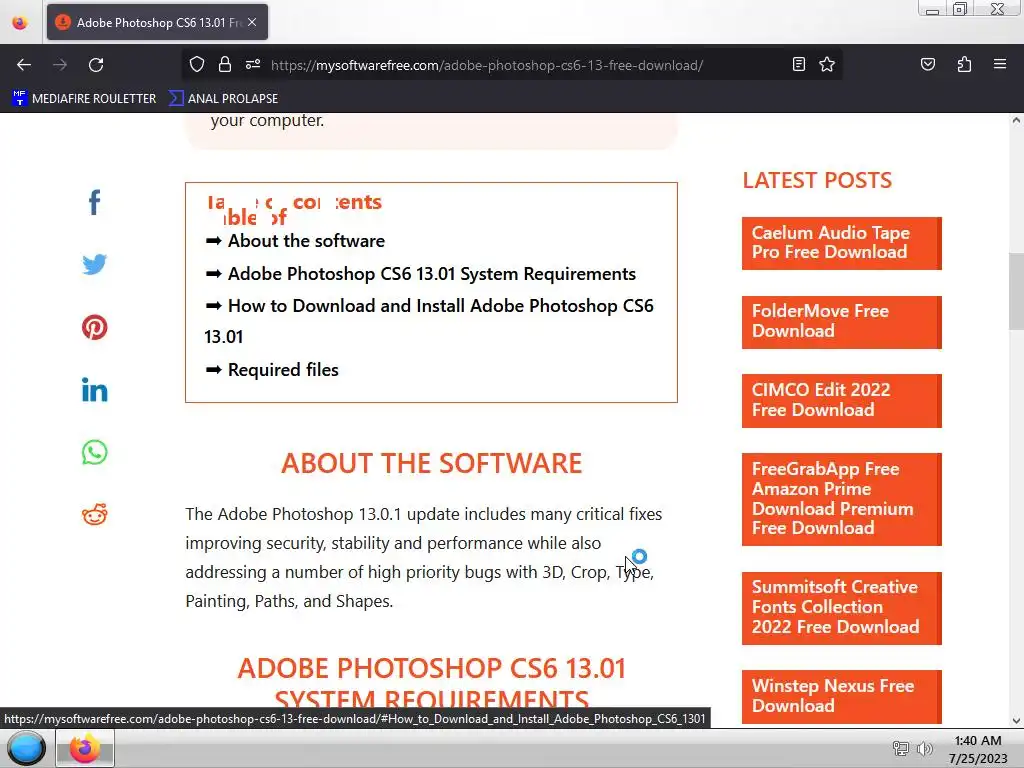Click the Firefox taskbar button
This screenshot has width=1024, height=768.
[84, 748]
